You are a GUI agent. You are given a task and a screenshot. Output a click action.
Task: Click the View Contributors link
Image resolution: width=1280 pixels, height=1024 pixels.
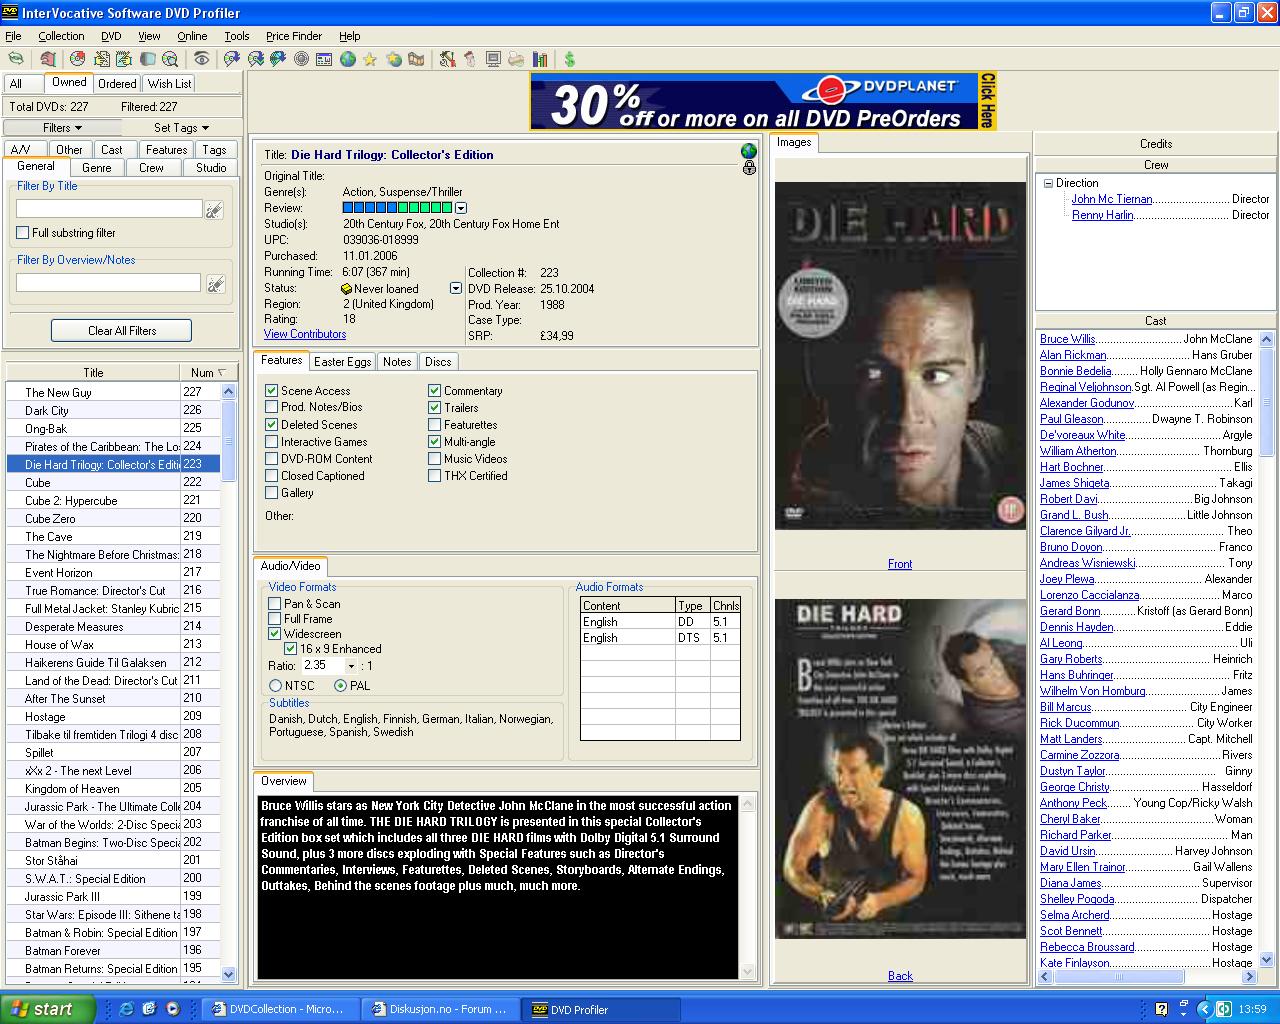tap(305, 334)
